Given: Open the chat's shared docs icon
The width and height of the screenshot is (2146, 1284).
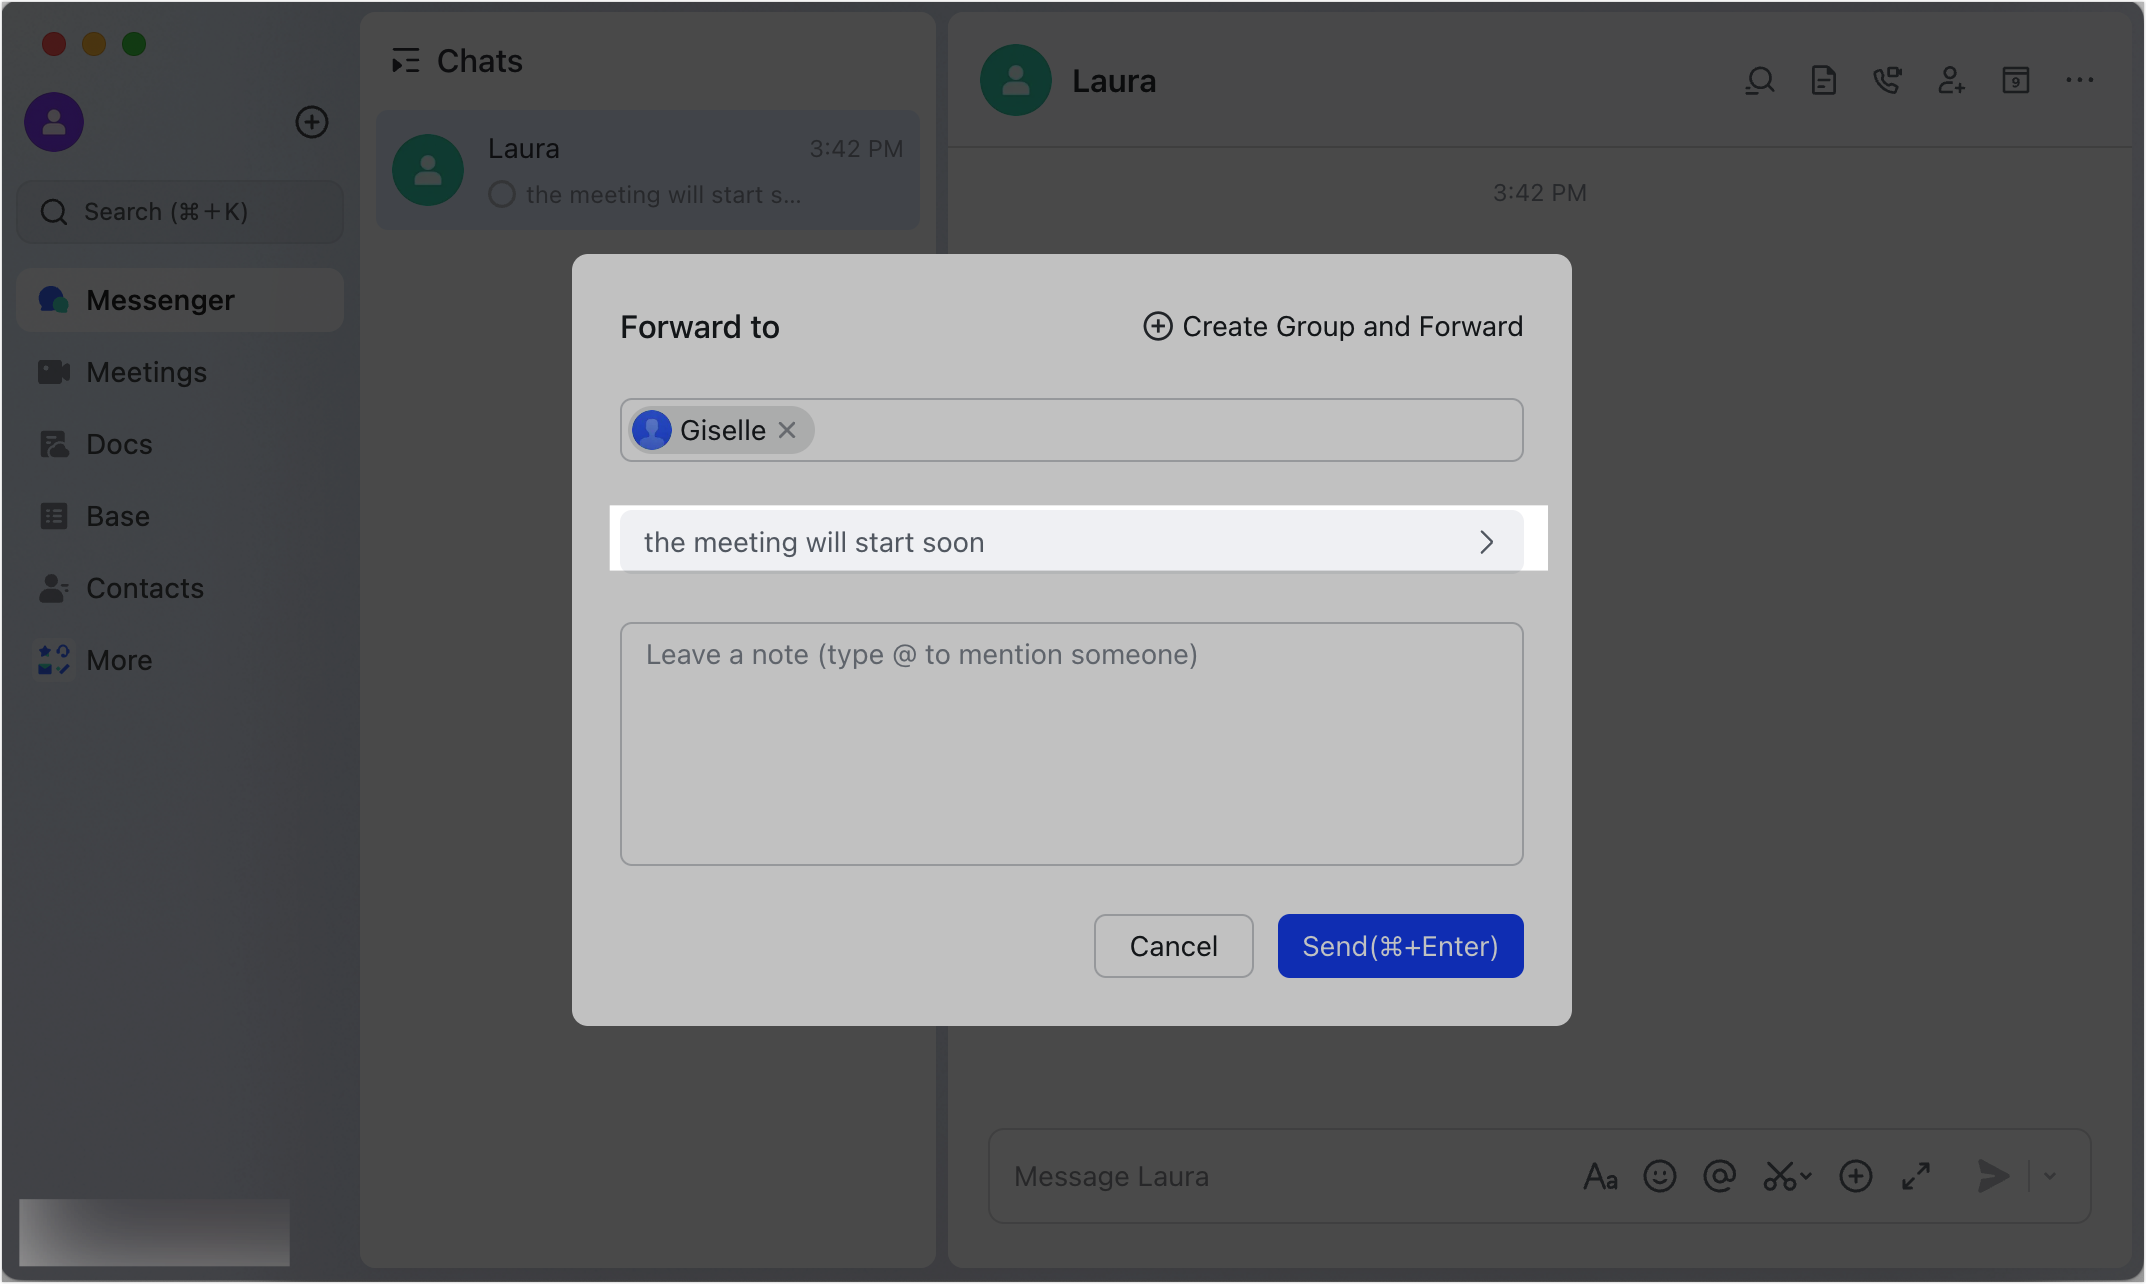Looking at the screenshot, I should tap(1823, 81).
